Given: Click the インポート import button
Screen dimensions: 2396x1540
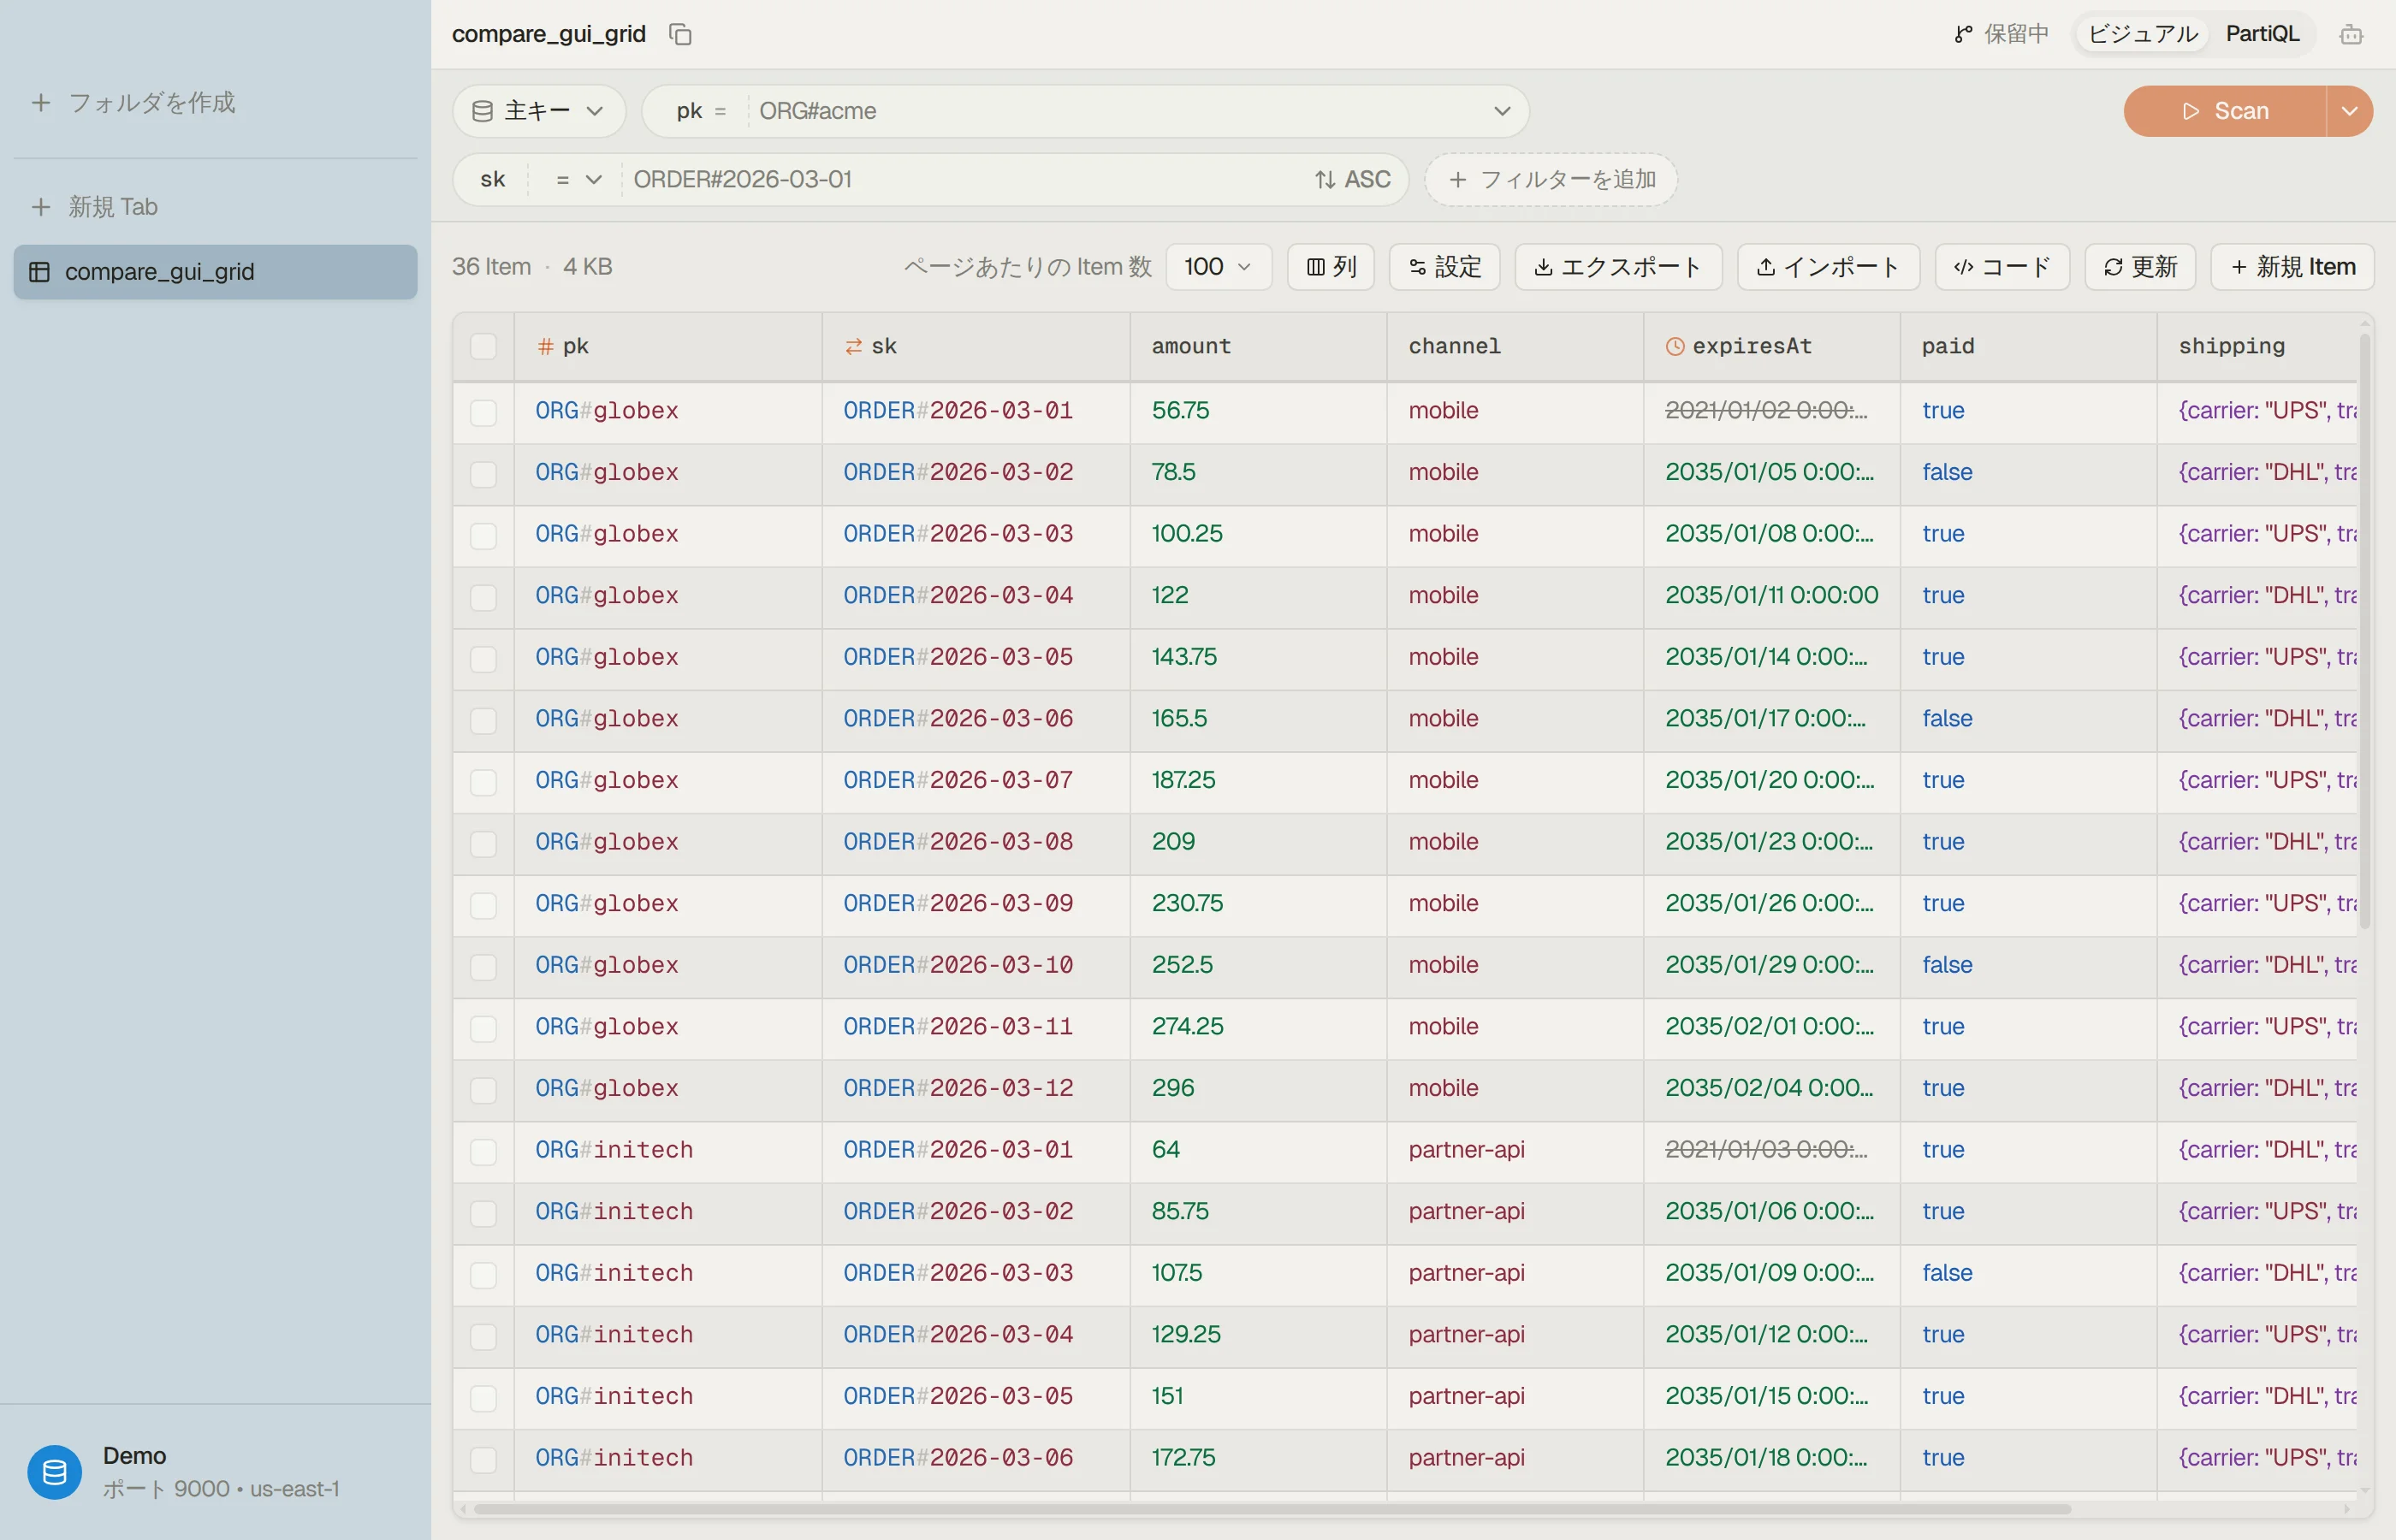Looking at the screenshot, I should click(1828, 267).
